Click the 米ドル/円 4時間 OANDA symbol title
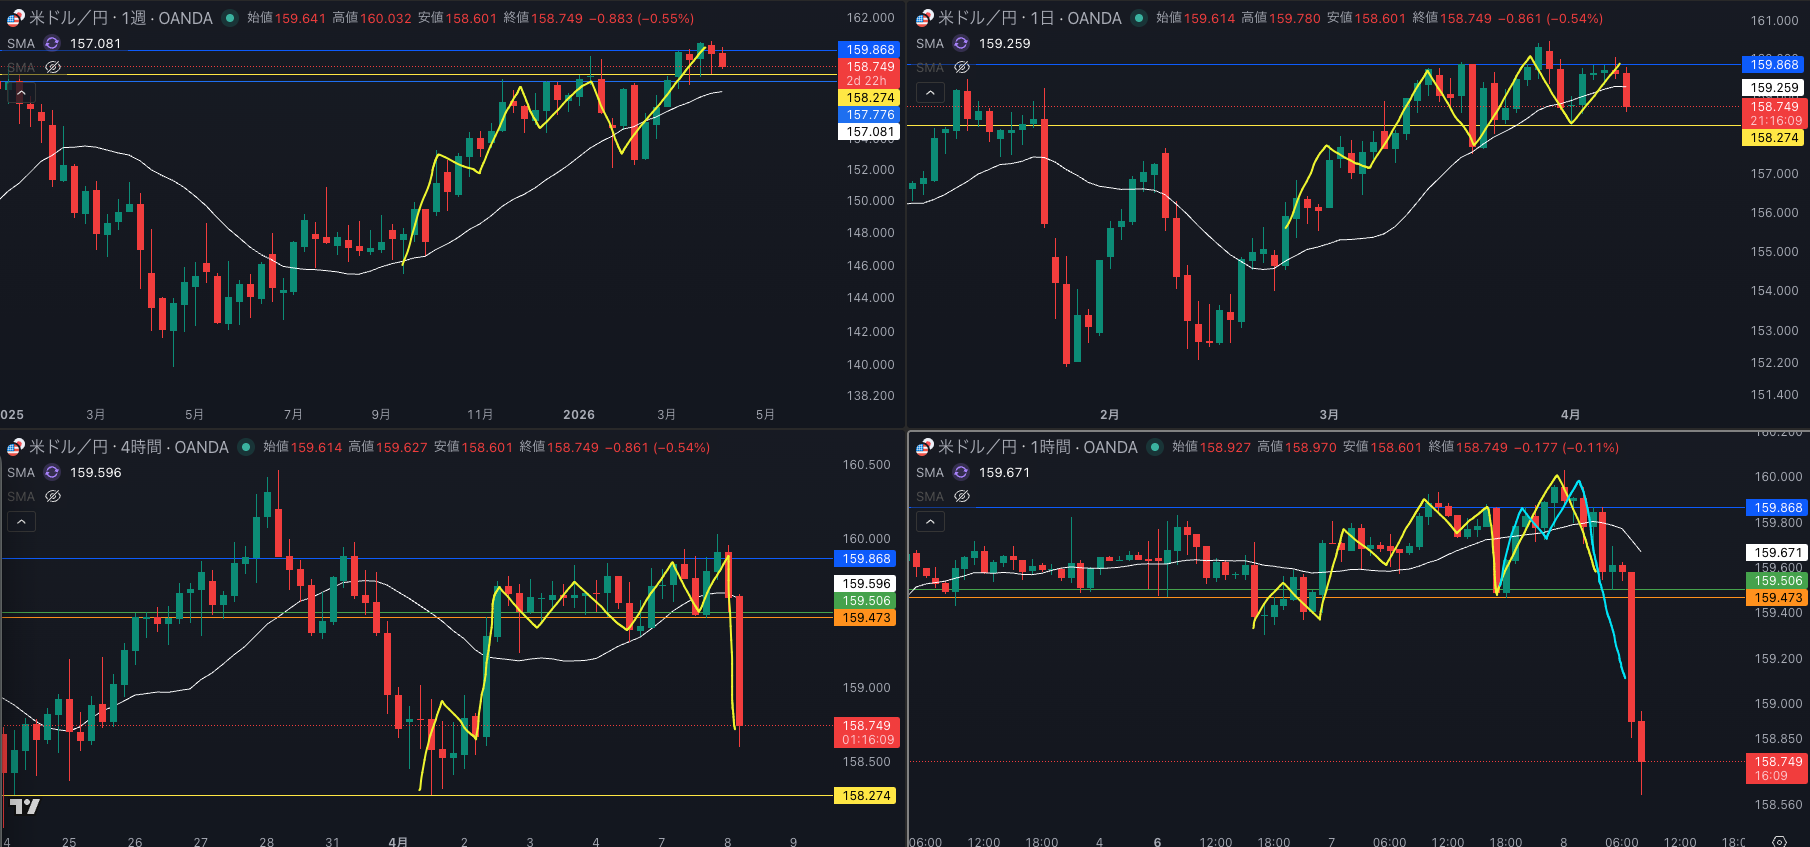The image size is (1810, 847). 128,447
